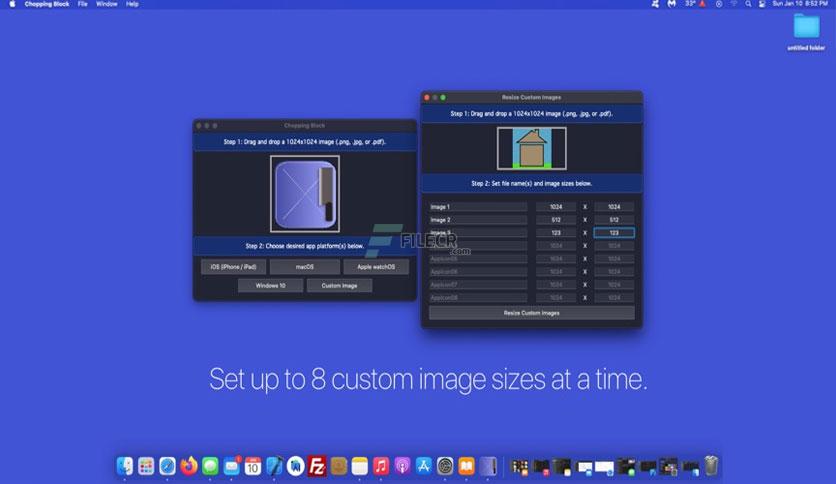The width and height of the screenshot is (836, 484).
Task: Open Finder from the dock
Action: (125, 466)
